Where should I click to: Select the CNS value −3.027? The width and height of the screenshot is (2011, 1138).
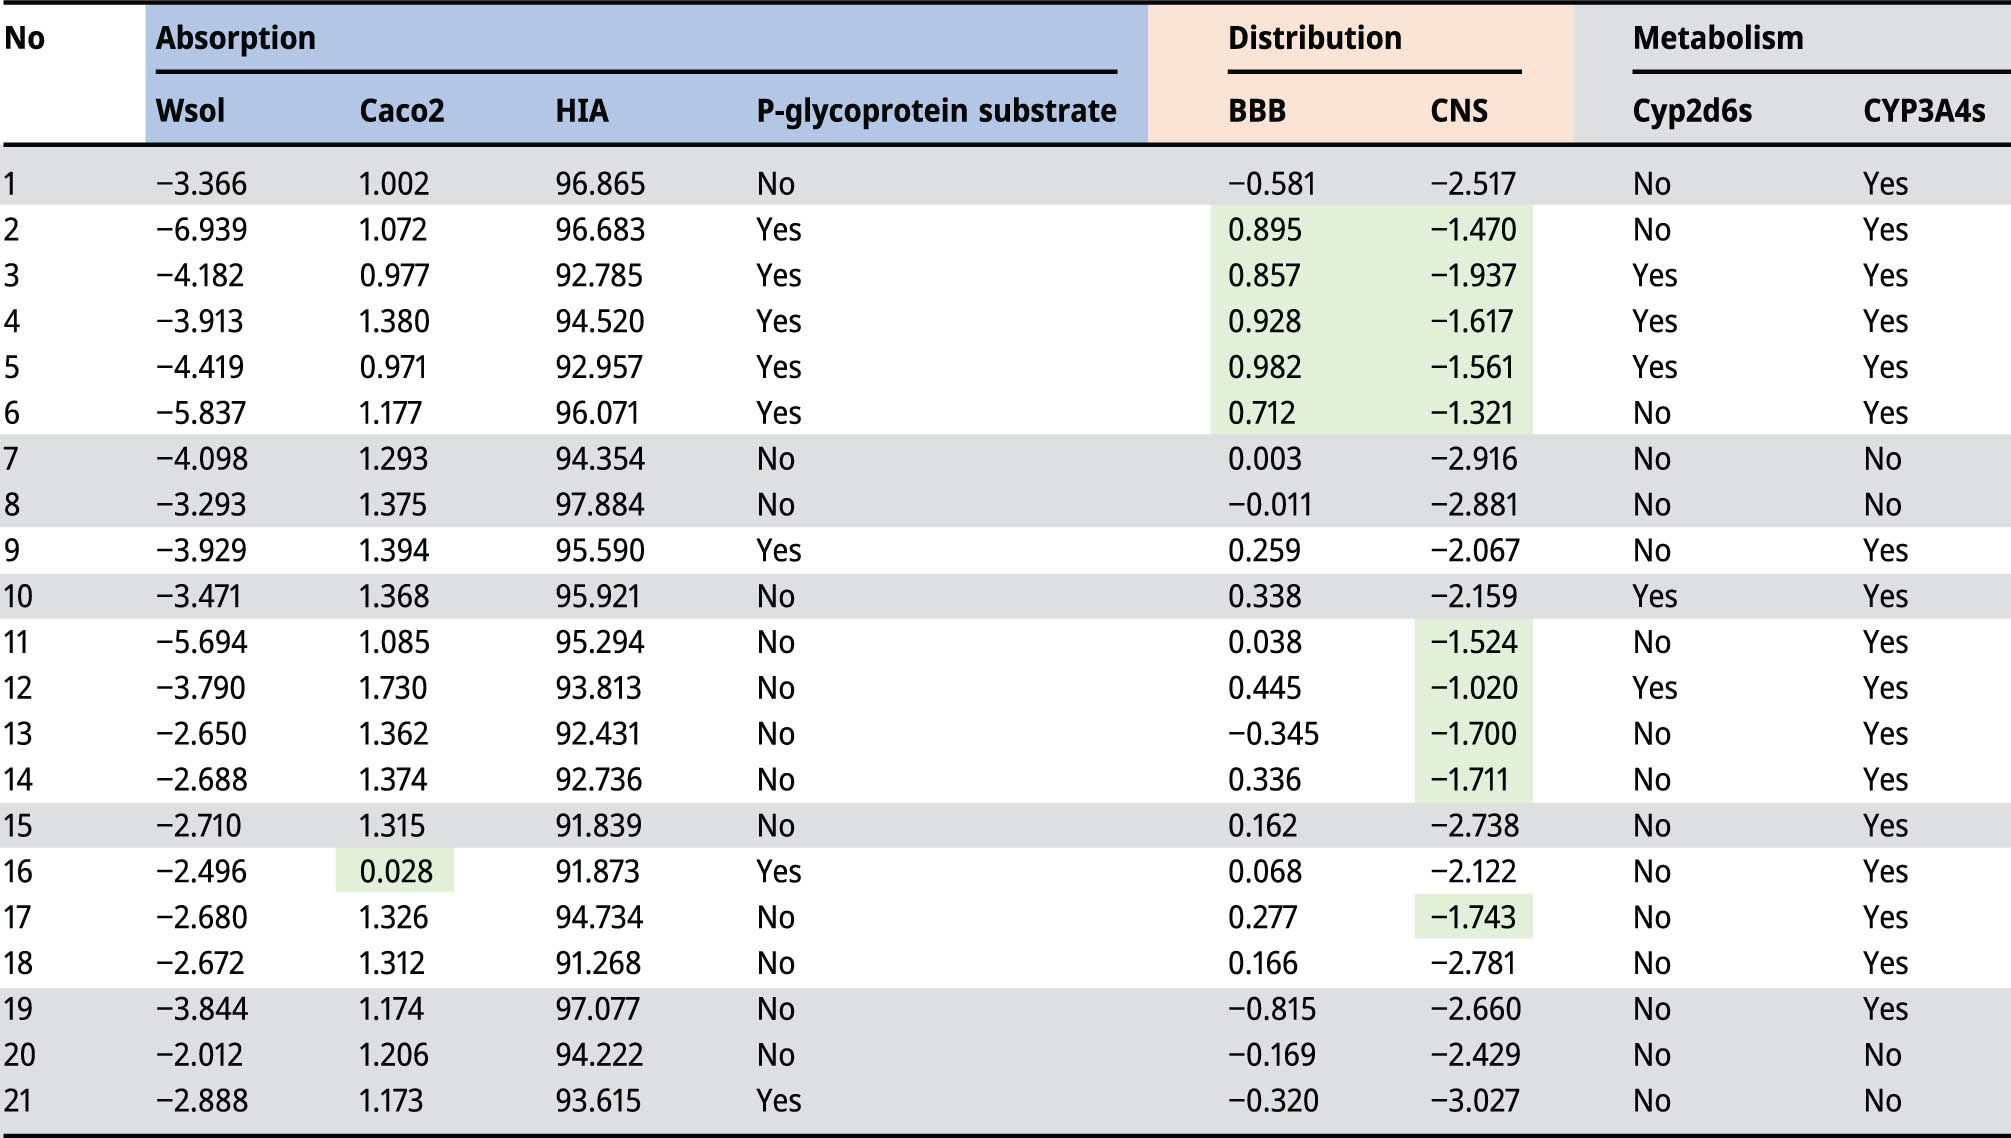click(1474, 1101)
